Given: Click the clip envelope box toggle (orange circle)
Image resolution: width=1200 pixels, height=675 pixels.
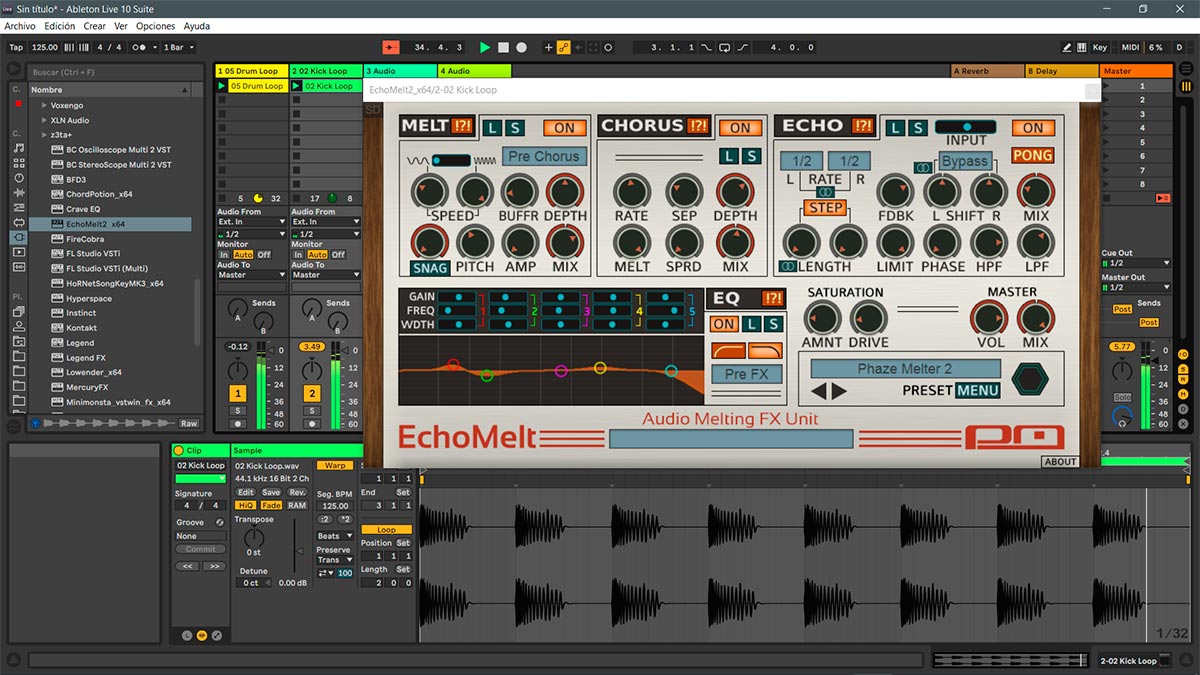Looking at the screenshot, I should (201, 635).
